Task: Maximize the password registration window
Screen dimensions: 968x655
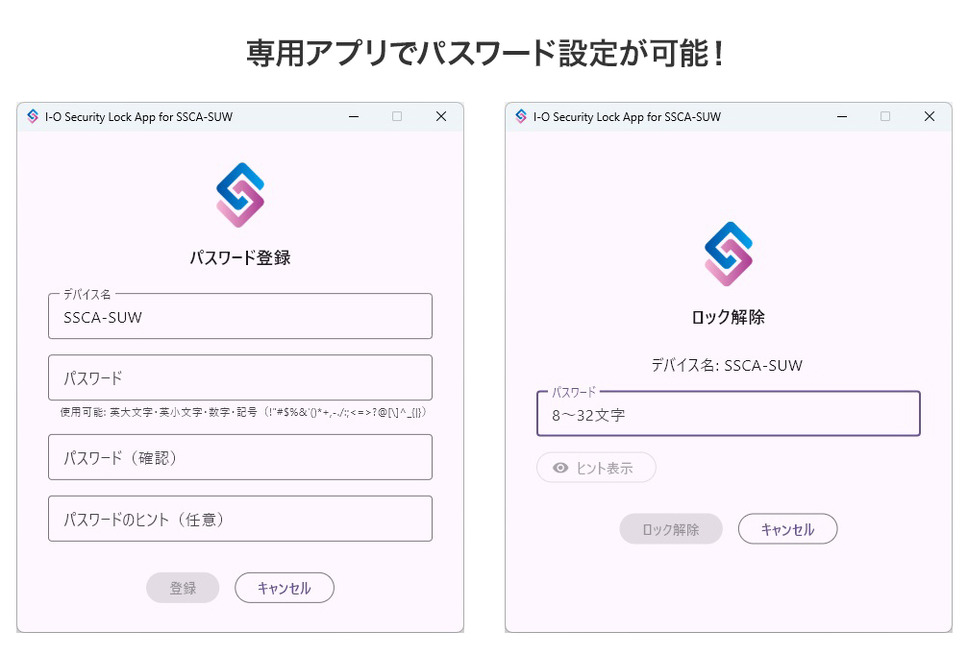Action: click(397, 116)
